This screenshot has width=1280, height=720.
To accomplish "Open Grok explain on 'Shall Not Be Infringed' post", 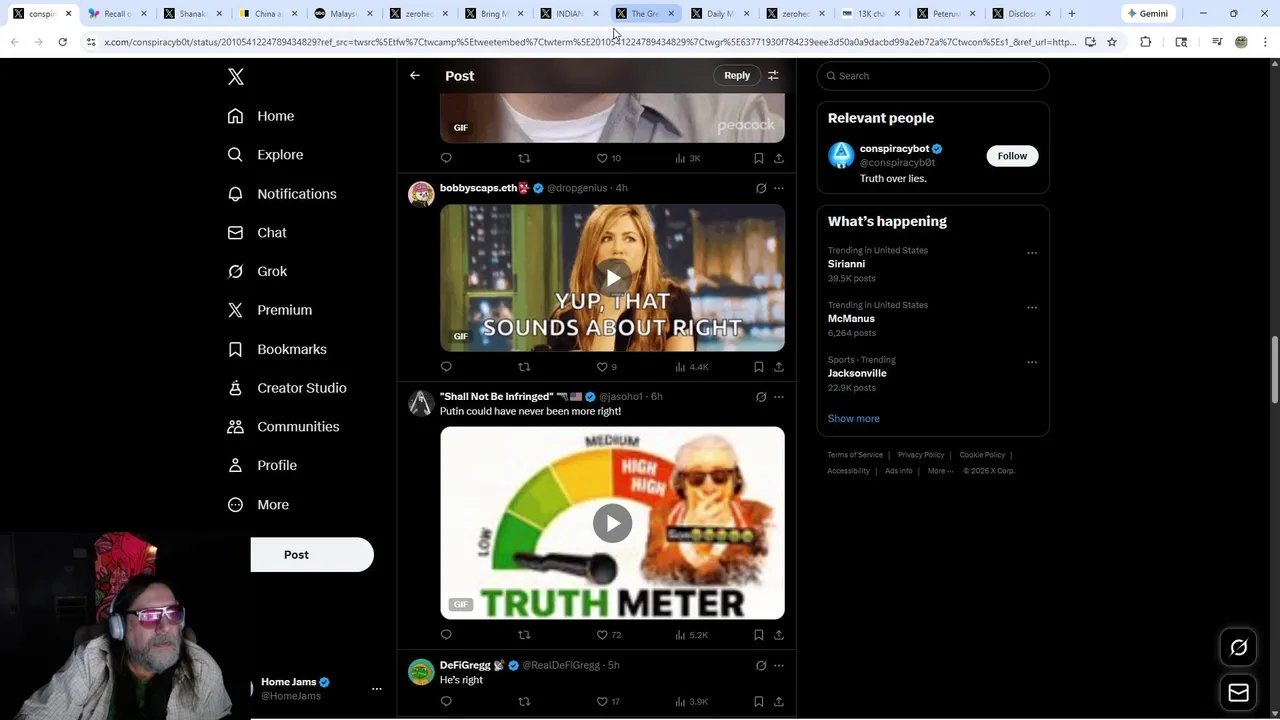I will point(761,397).
